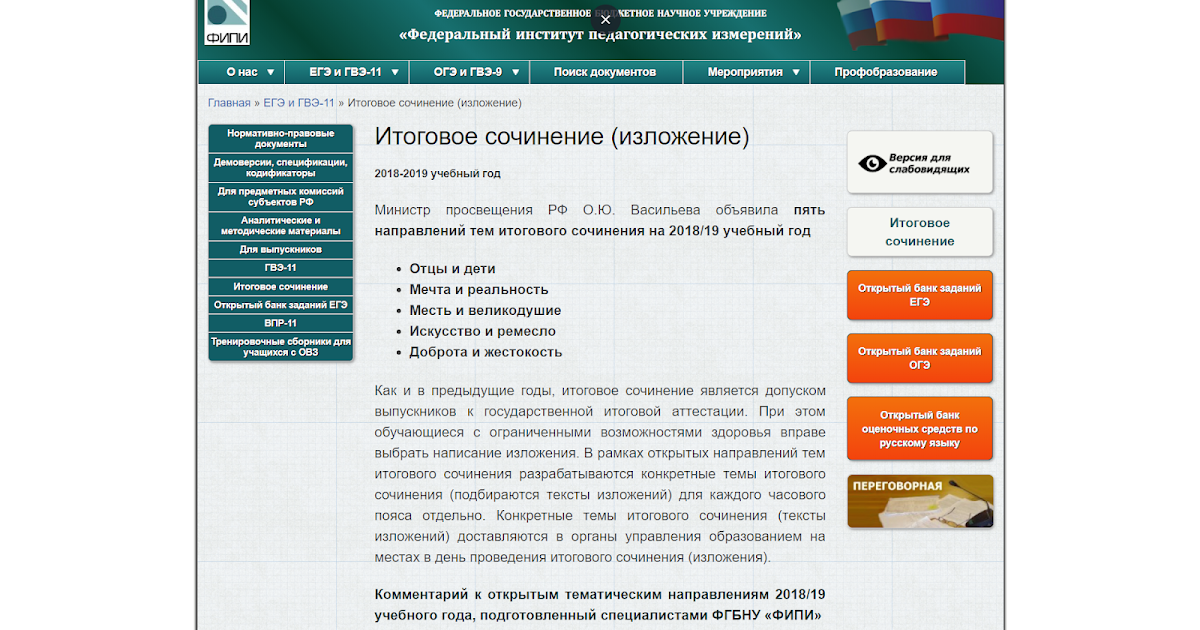The height and width of the screenshot is (630, 1200).
Task: Open Для предметных комиссий субъектов РФ
Action: point(281,196)
